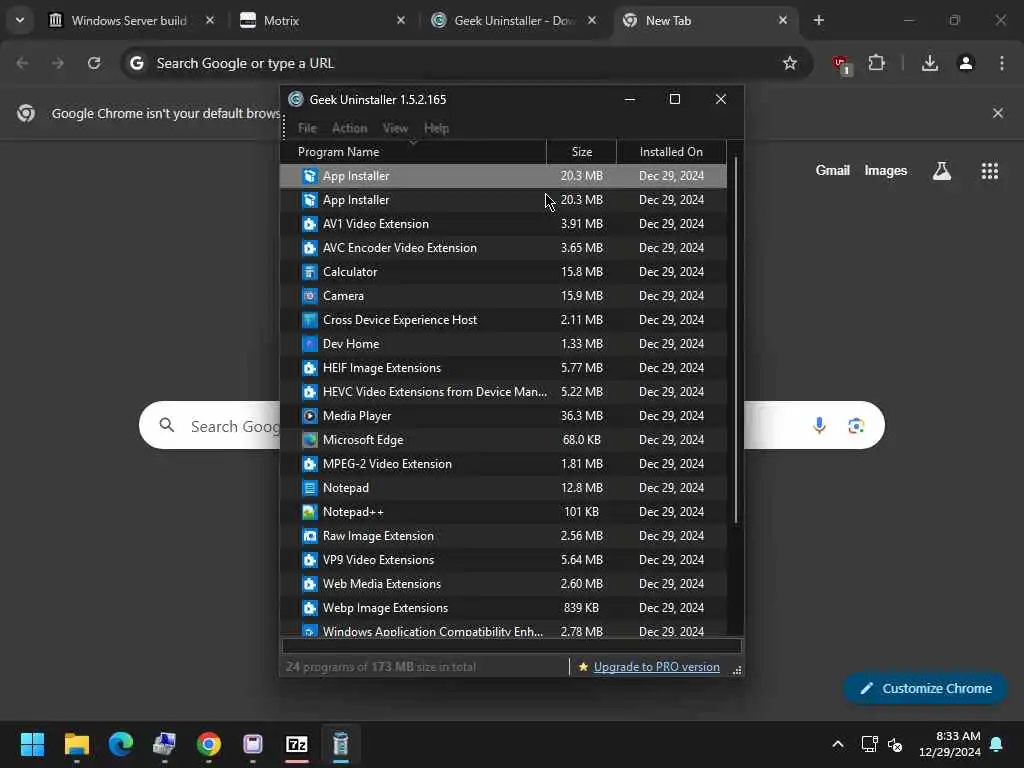This screenshot has height=768, width=1024.
Task: Click the Notepad++ icon in program list
Action: (x=310, y=512)
